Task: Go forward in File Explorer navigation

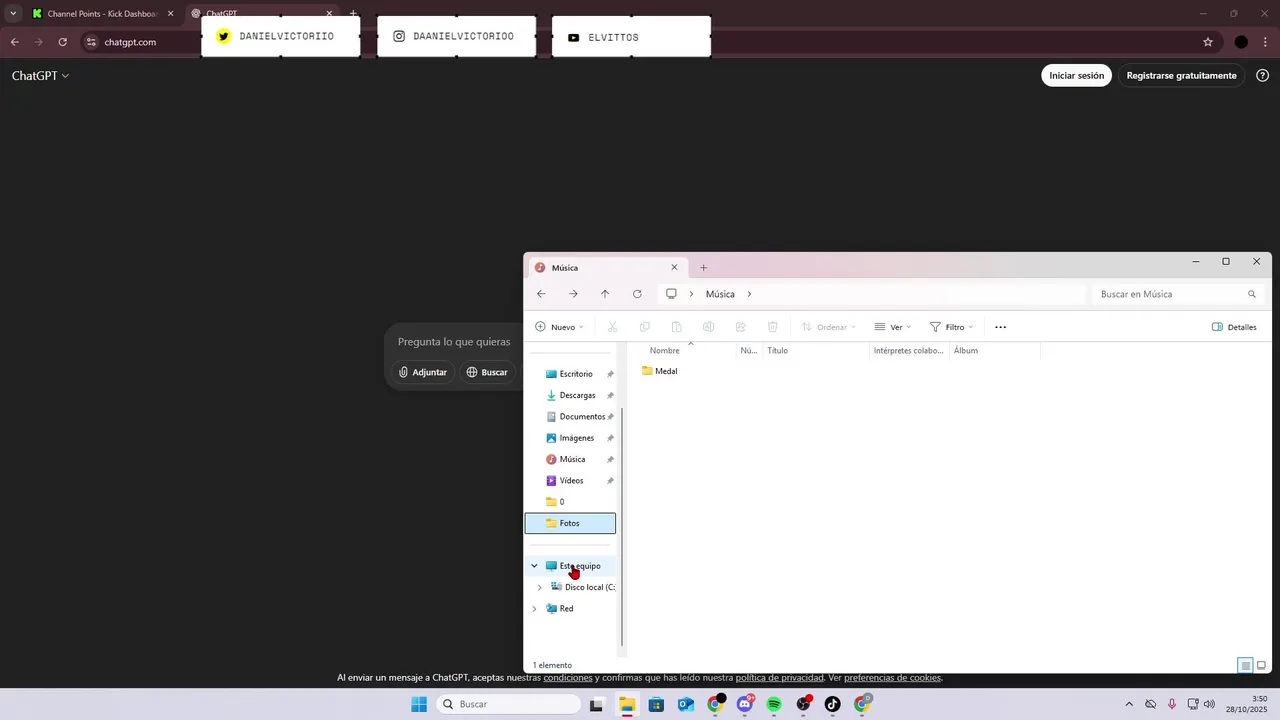Action: 573,294
